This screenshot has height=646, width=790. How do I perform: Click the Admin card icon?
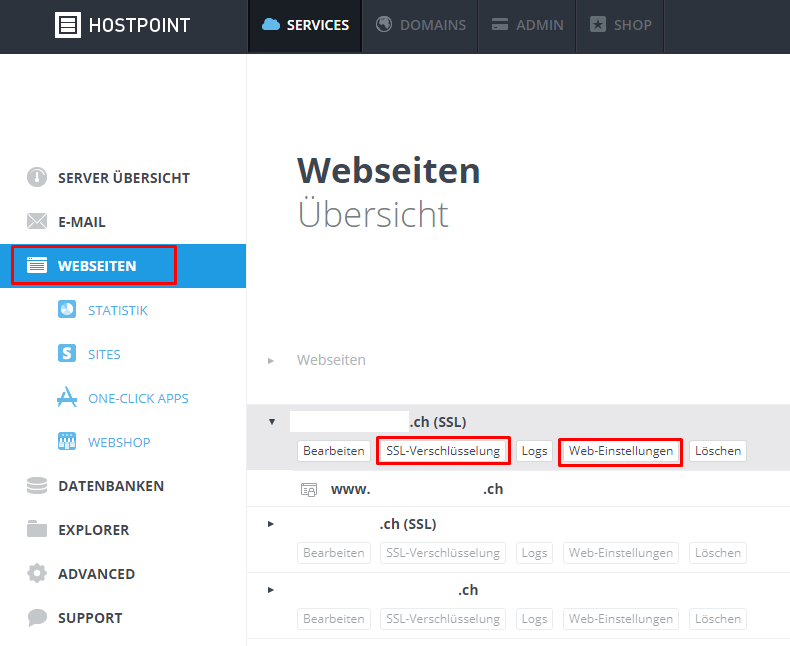coord(500,24)
